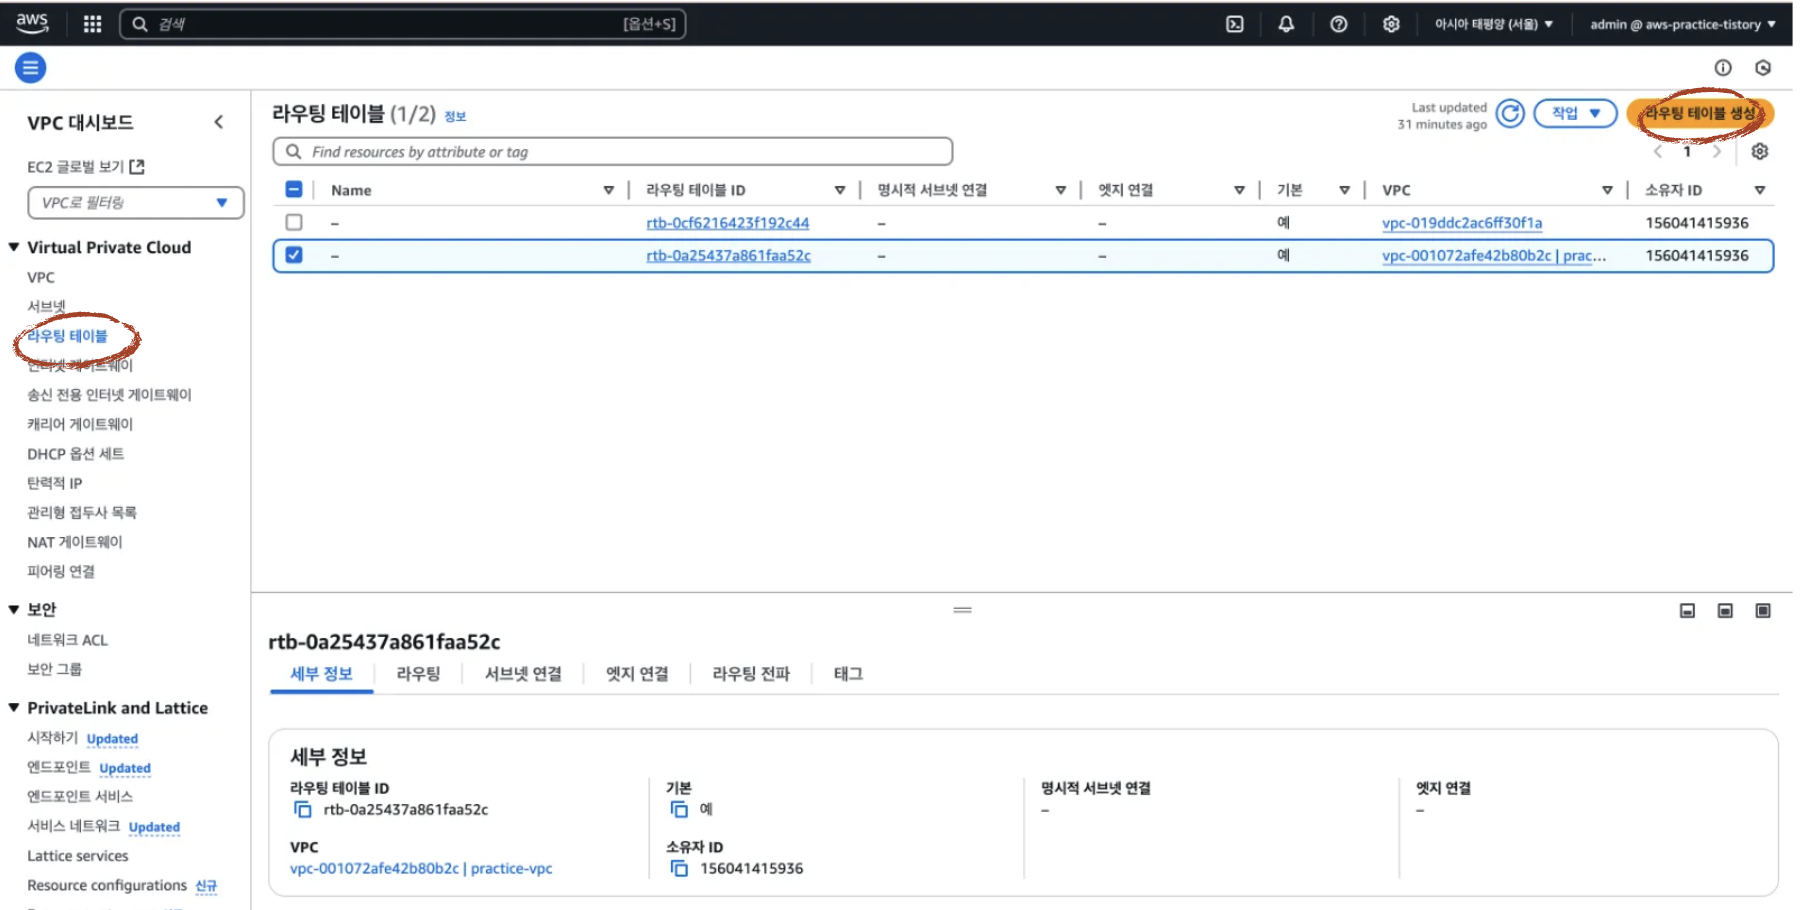Open Lattice services in the sidebar
Screen dimensions: 1802x910
click(x=78, y=856)
